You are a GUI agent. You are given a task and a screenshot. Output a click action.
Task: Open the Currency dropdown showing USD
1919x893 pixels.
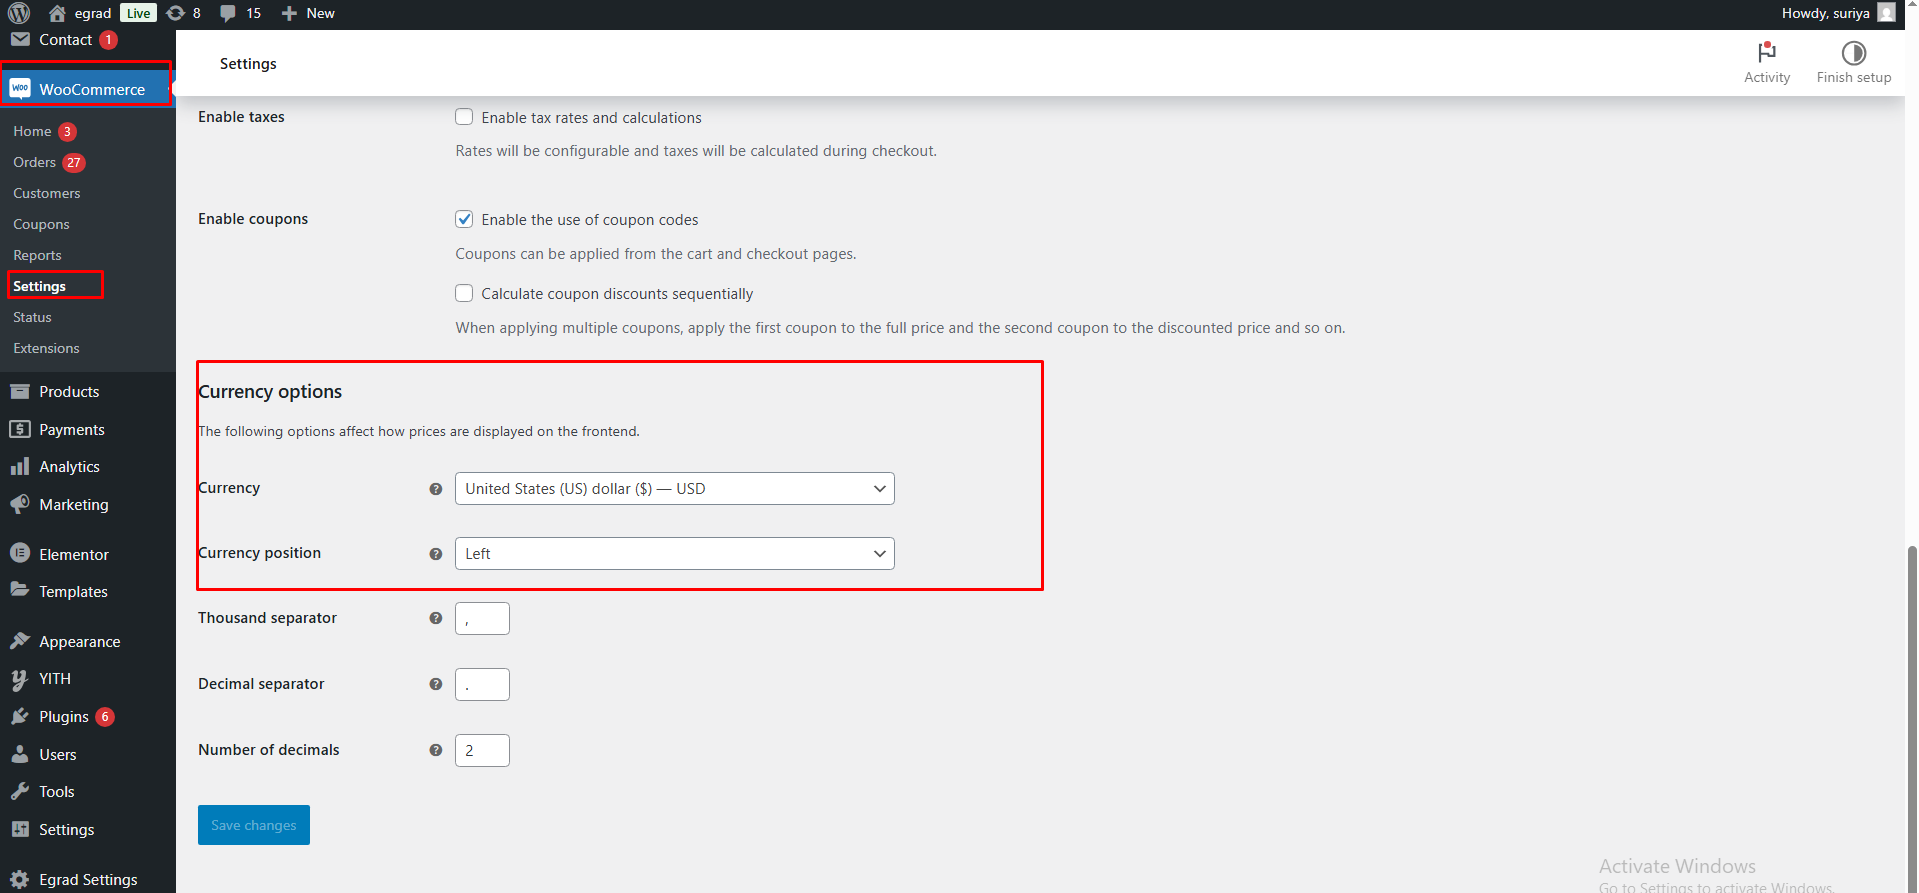pyautogui.click(x=675, y=489)
